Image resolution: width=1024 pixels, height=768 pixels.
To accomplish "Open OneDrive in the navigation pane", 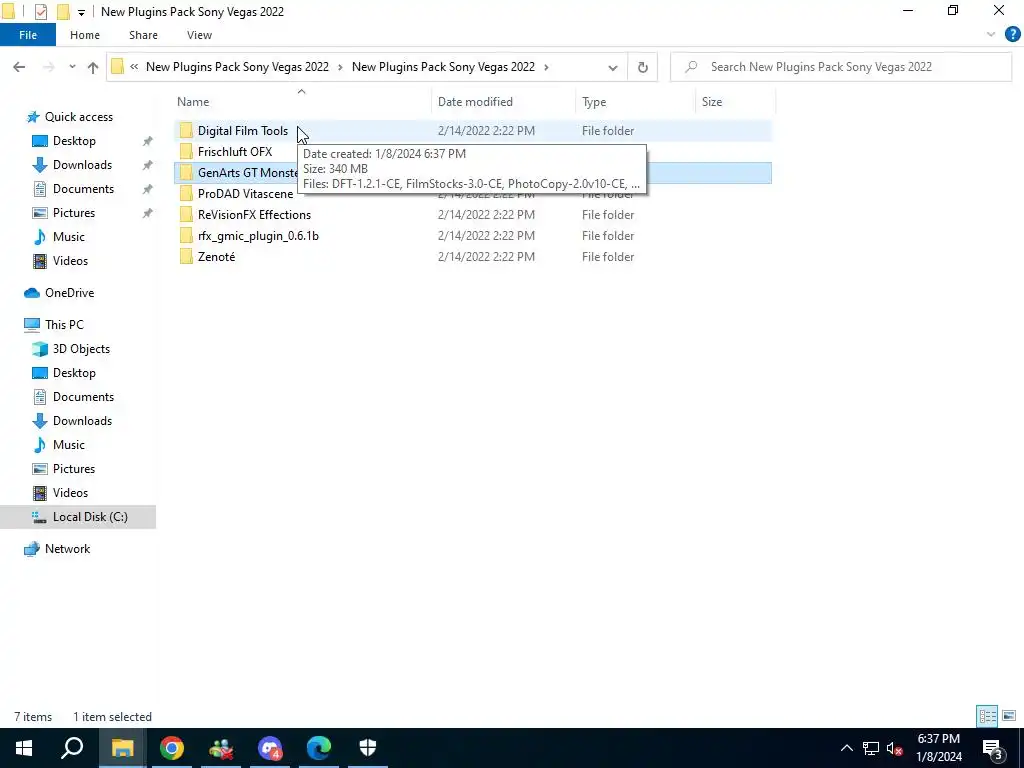I will pos(69,293).
